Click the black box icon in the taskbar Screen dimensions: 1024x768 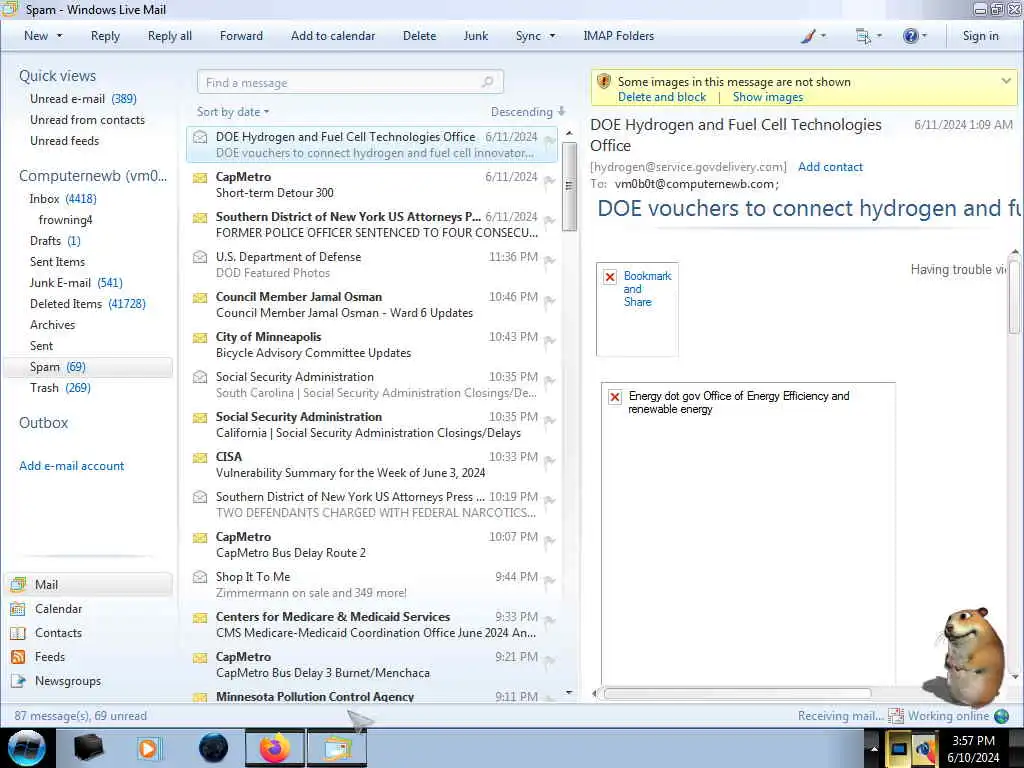click(x=88, y=748)
